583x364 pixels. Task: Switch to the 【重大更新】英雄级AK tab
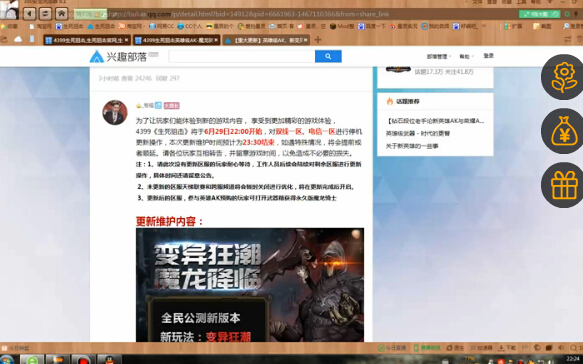(266, 40)
